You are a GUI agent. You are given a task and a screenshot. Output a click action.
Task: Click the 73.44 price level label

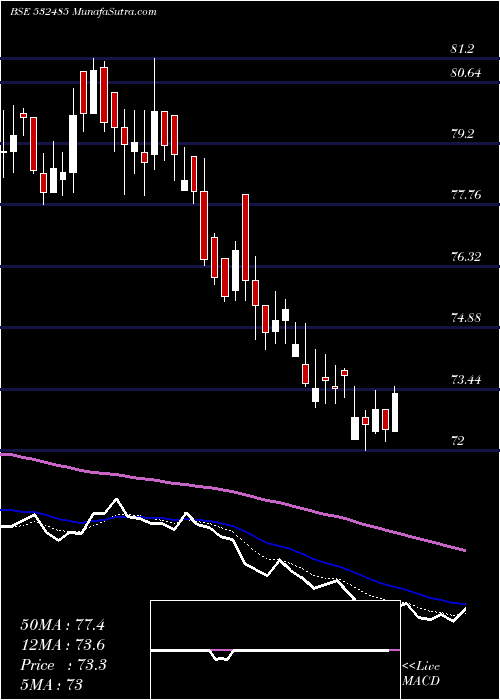466,380
